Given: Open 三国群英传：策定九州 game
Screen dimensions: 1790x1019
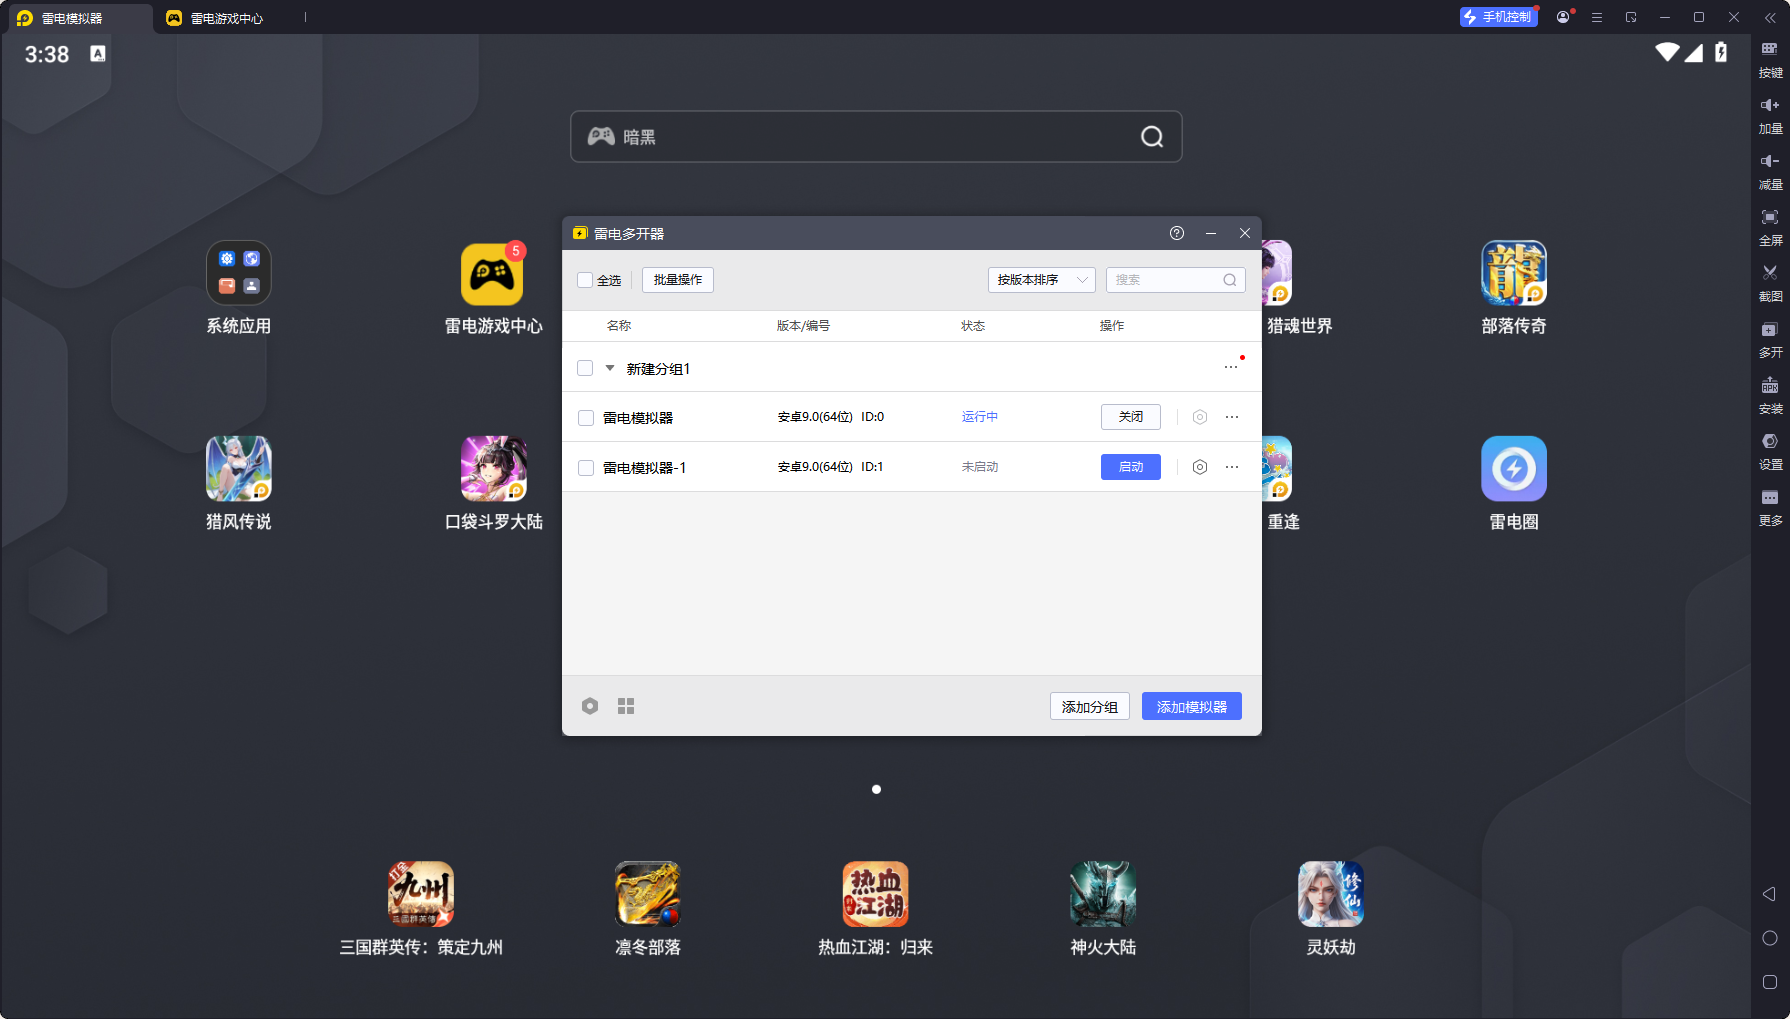Looking at the screenshot, I should click(421, 894).
